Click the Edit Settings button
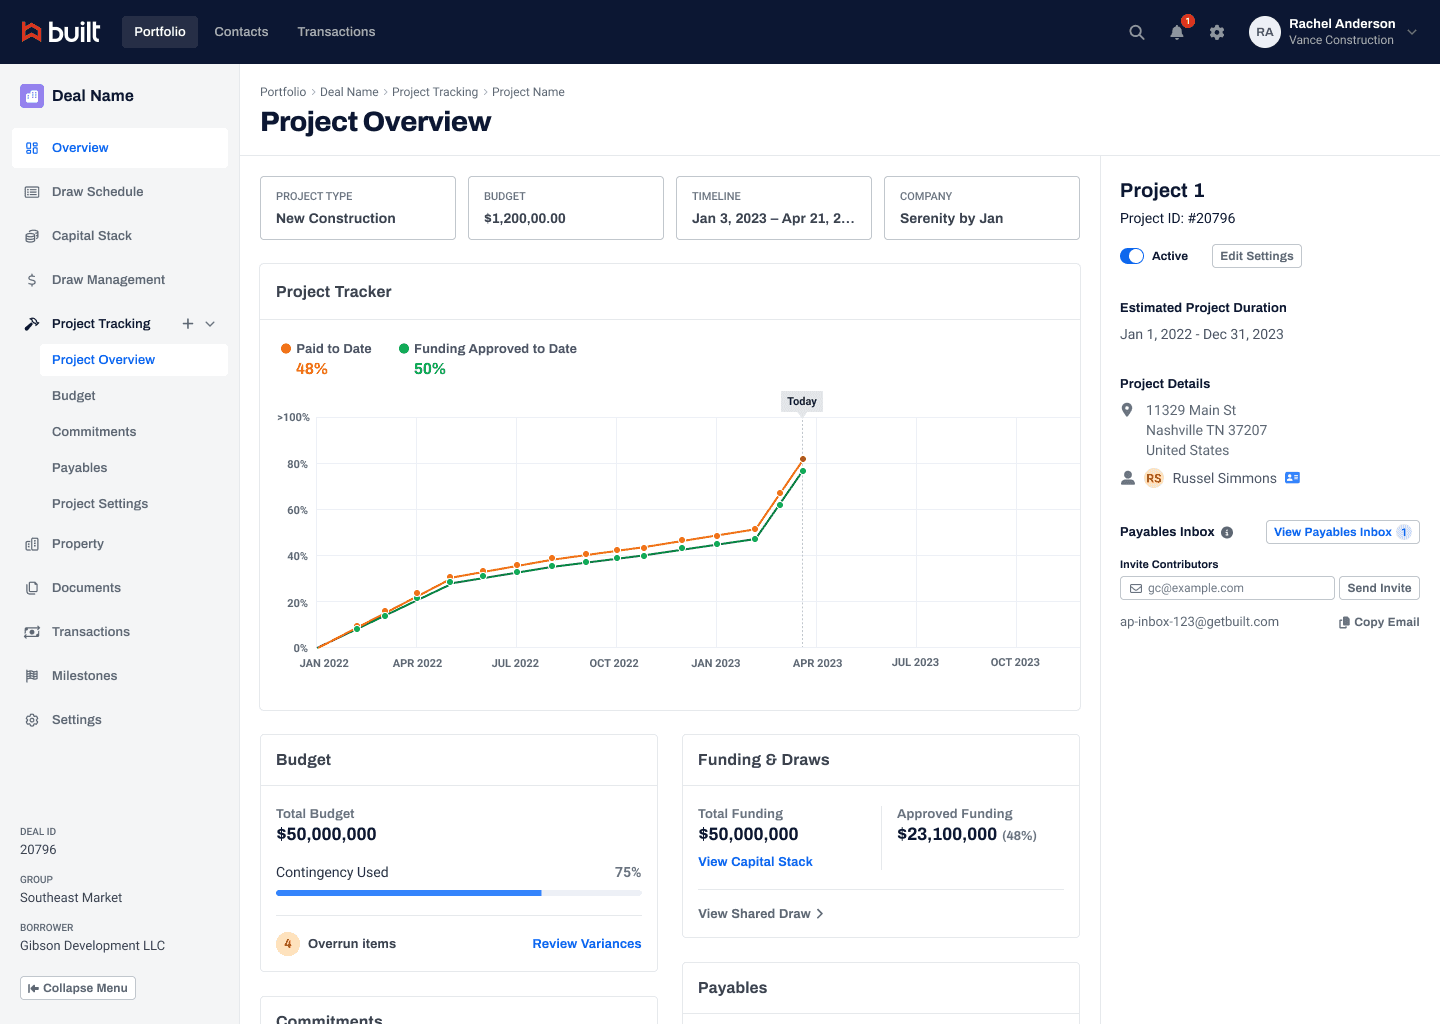Image resolution: width=1440 pixels, height=1024 pixels. 1257,256
